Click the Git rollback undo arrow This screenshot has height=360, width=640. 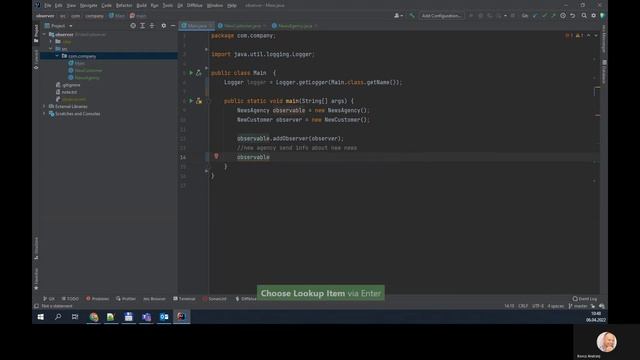(573, 16)
